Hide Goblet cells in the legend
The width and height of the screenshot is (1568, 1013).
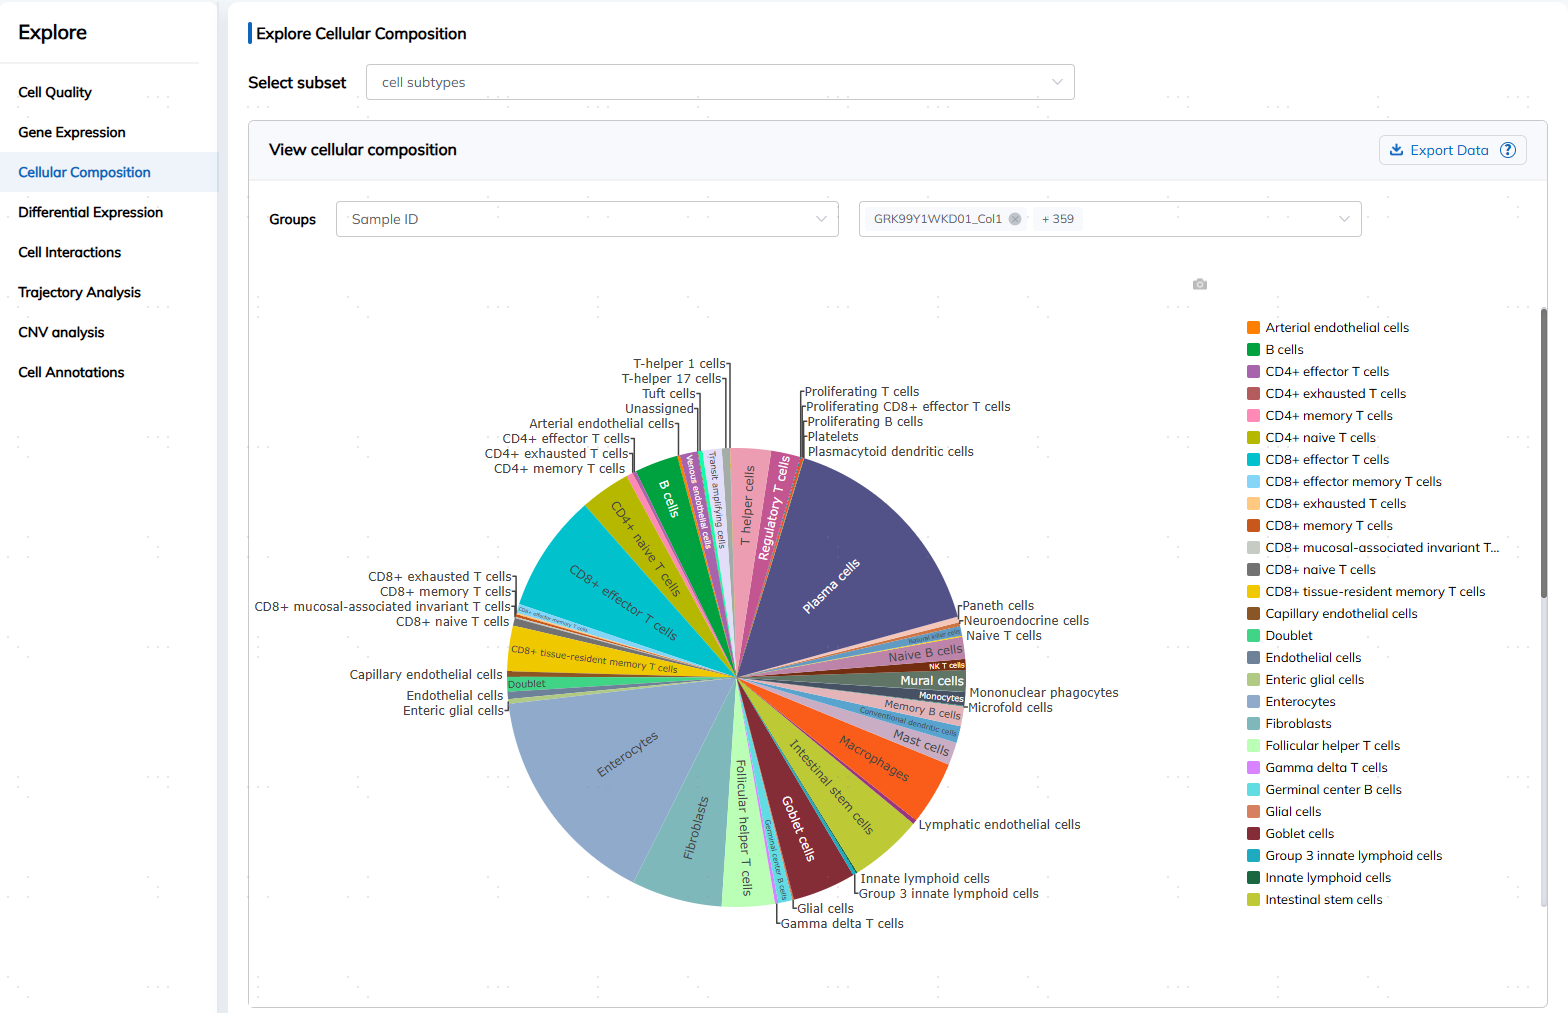click(1299, 834)
